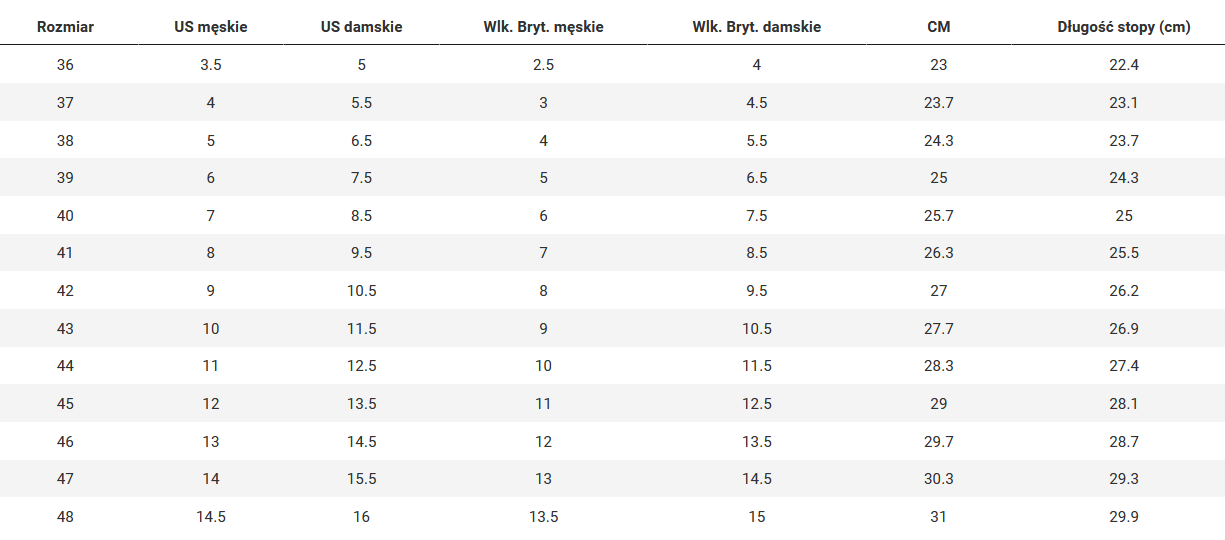Click the foot length value 22.4

1124,65
